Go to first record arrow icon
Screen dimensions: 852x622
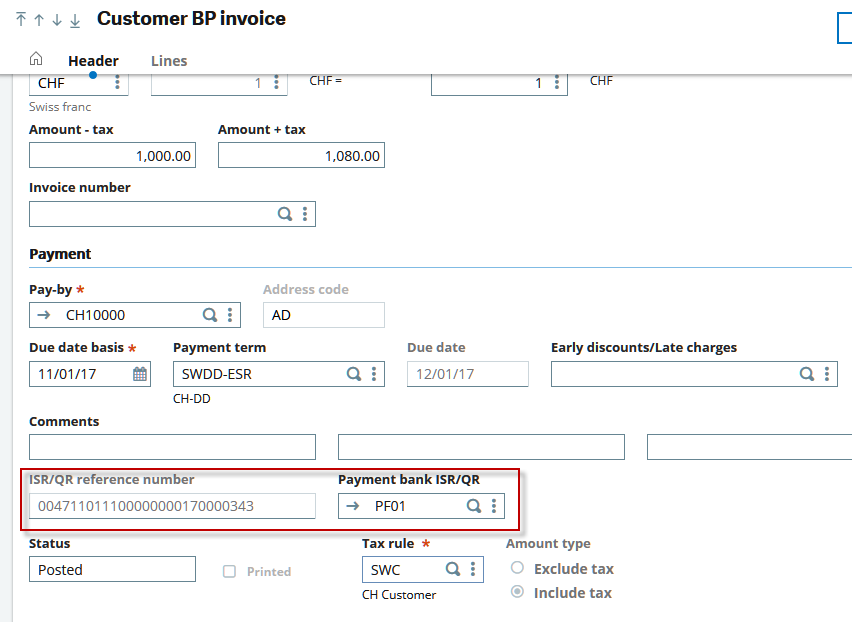(21, 20)
